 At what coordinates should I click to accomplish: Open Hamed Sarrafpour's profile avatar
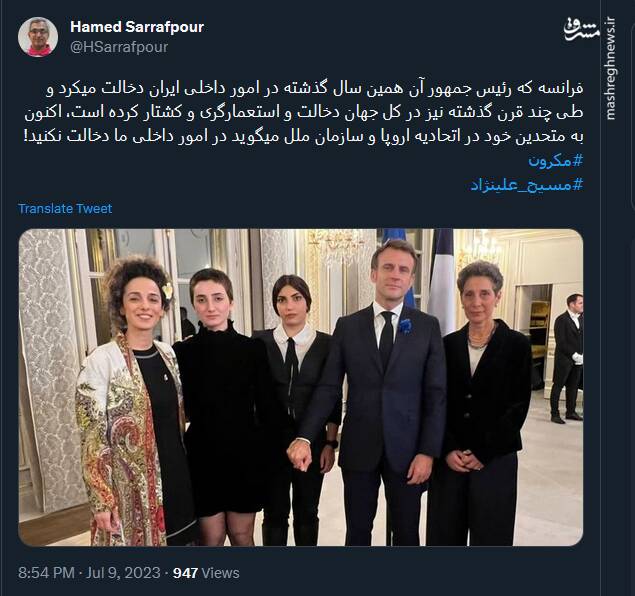coord(38,37)
